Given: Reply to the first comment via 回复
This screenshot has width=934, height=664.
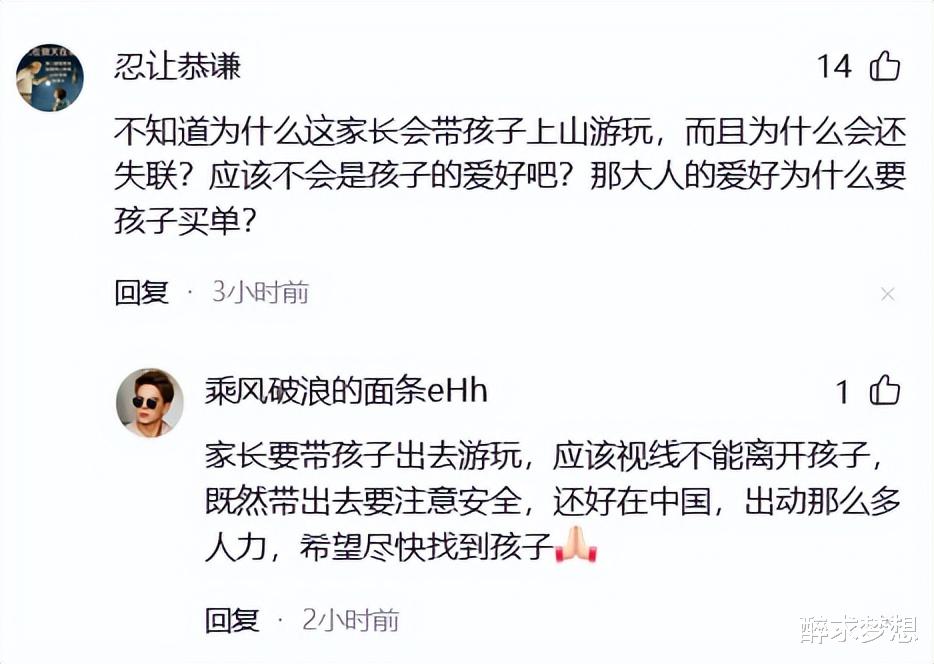Looking at the screenshot, I should coord(142,292).
